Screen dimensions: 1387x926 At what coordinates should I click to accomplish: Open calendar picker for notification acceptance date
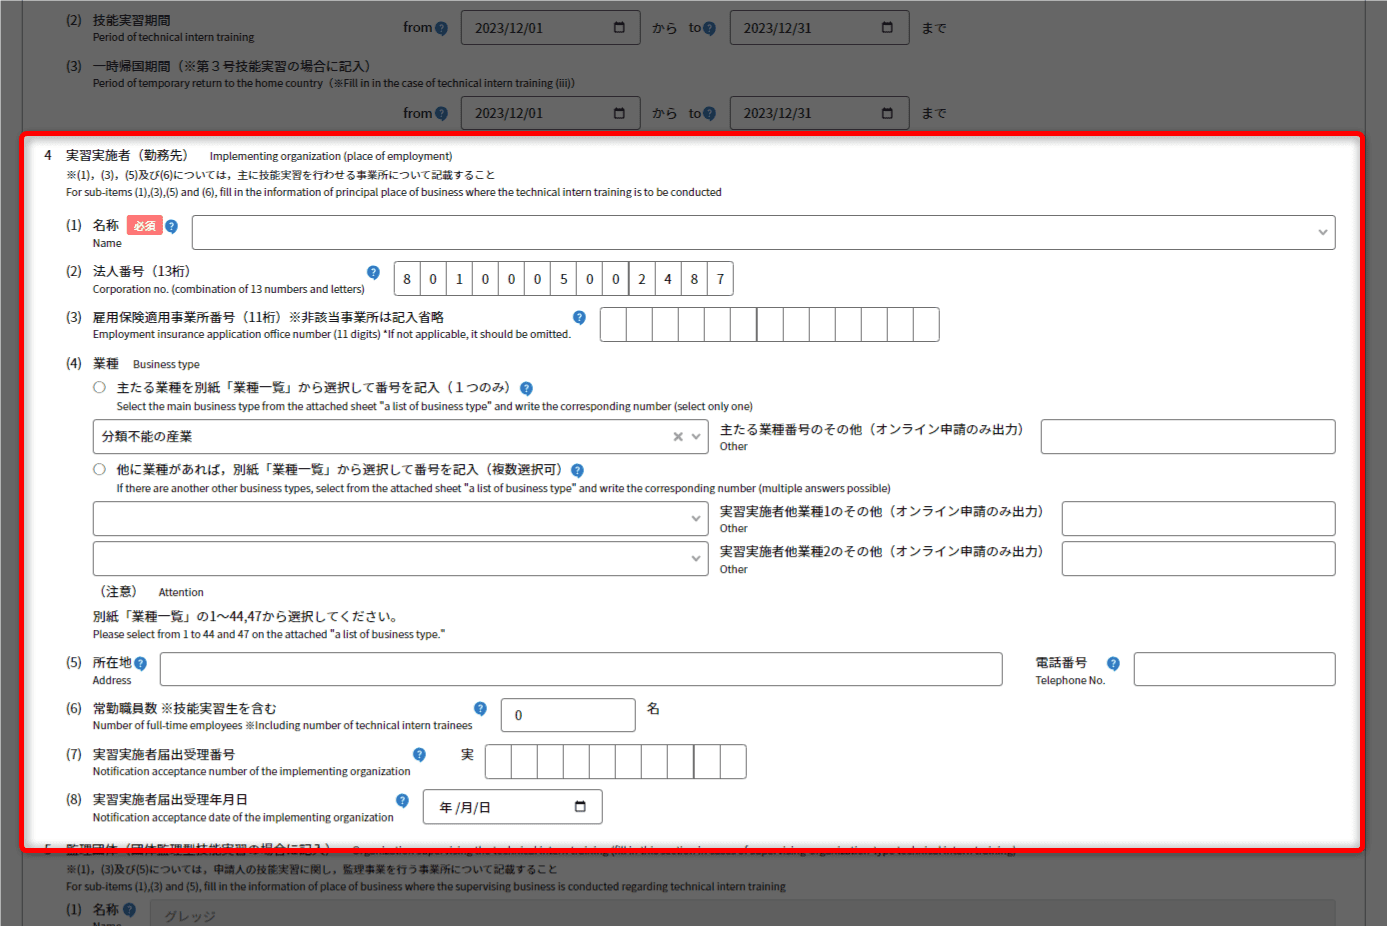(x=580, y=807)
